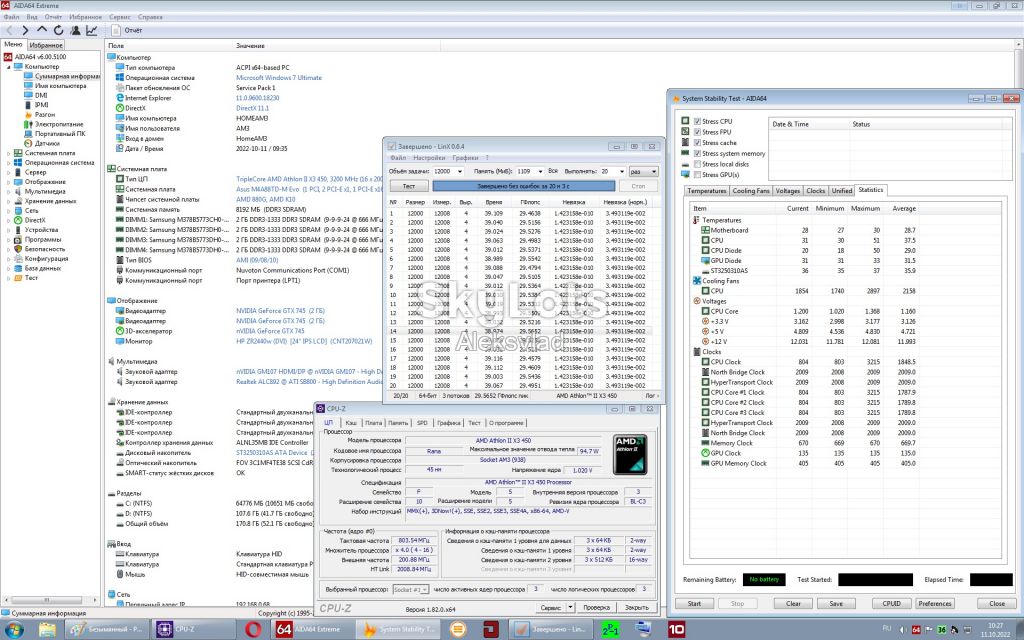The height and width of the screenshot is (640, 1024).
Task: Collapse the Компьютер tree node
Action: (x=8, y=67)
